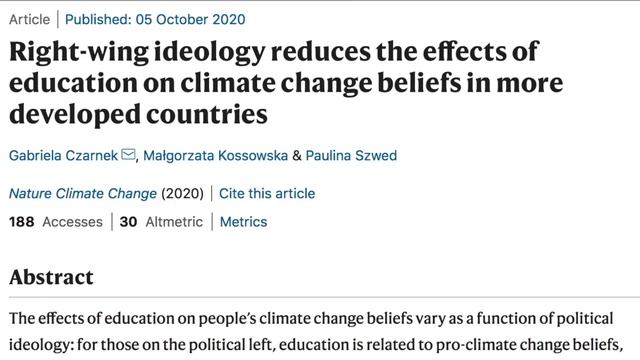Click the 'Accesses' label text
640x360 pixels.
pyautogui.click(x=73, y=222)
